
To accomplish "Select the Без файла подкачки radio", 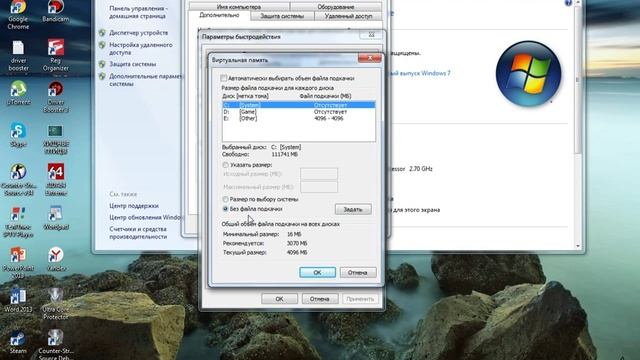I will click(225, 209).
